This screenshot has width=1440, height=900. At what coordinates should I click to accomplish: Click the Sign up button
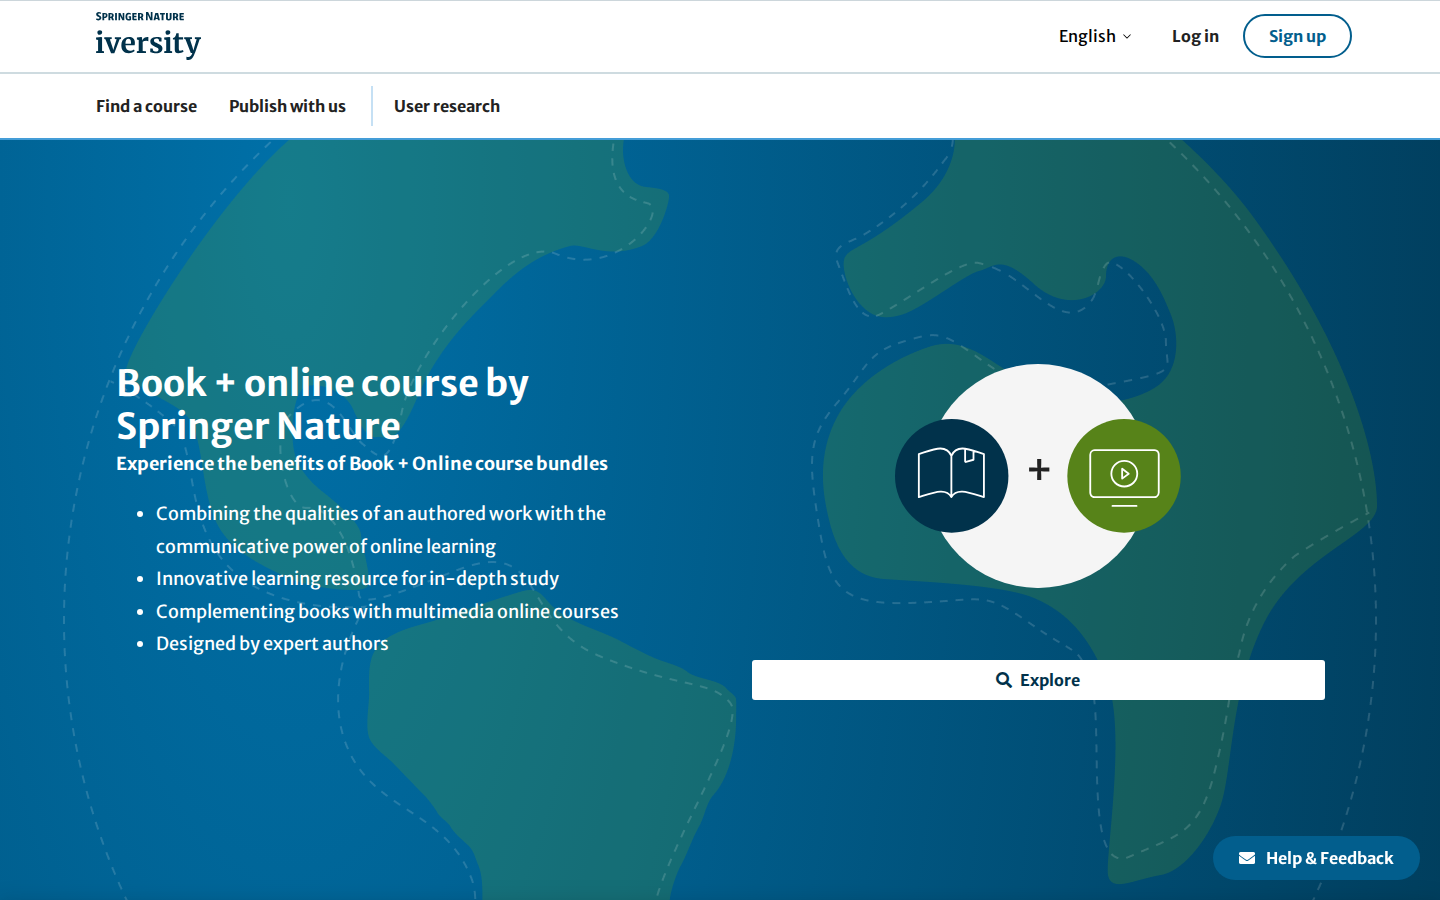coord(1297,36)
